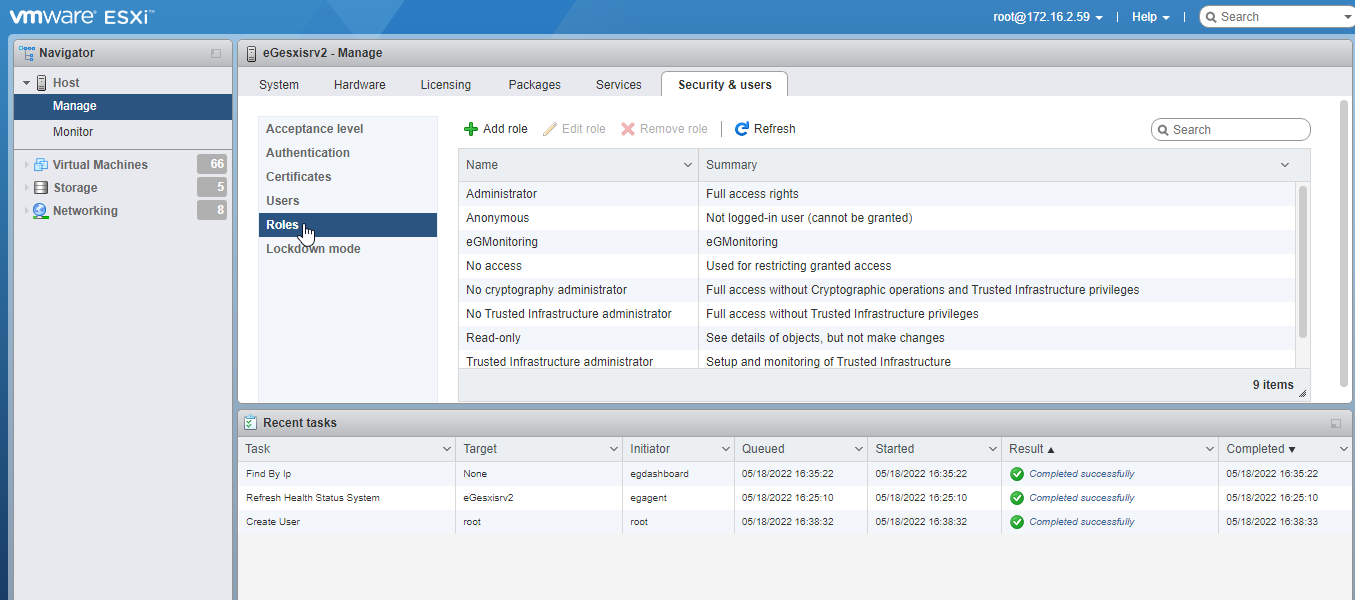Switch to the Hardware tab
The image size is (1355, 600).
tap(360, 85)
